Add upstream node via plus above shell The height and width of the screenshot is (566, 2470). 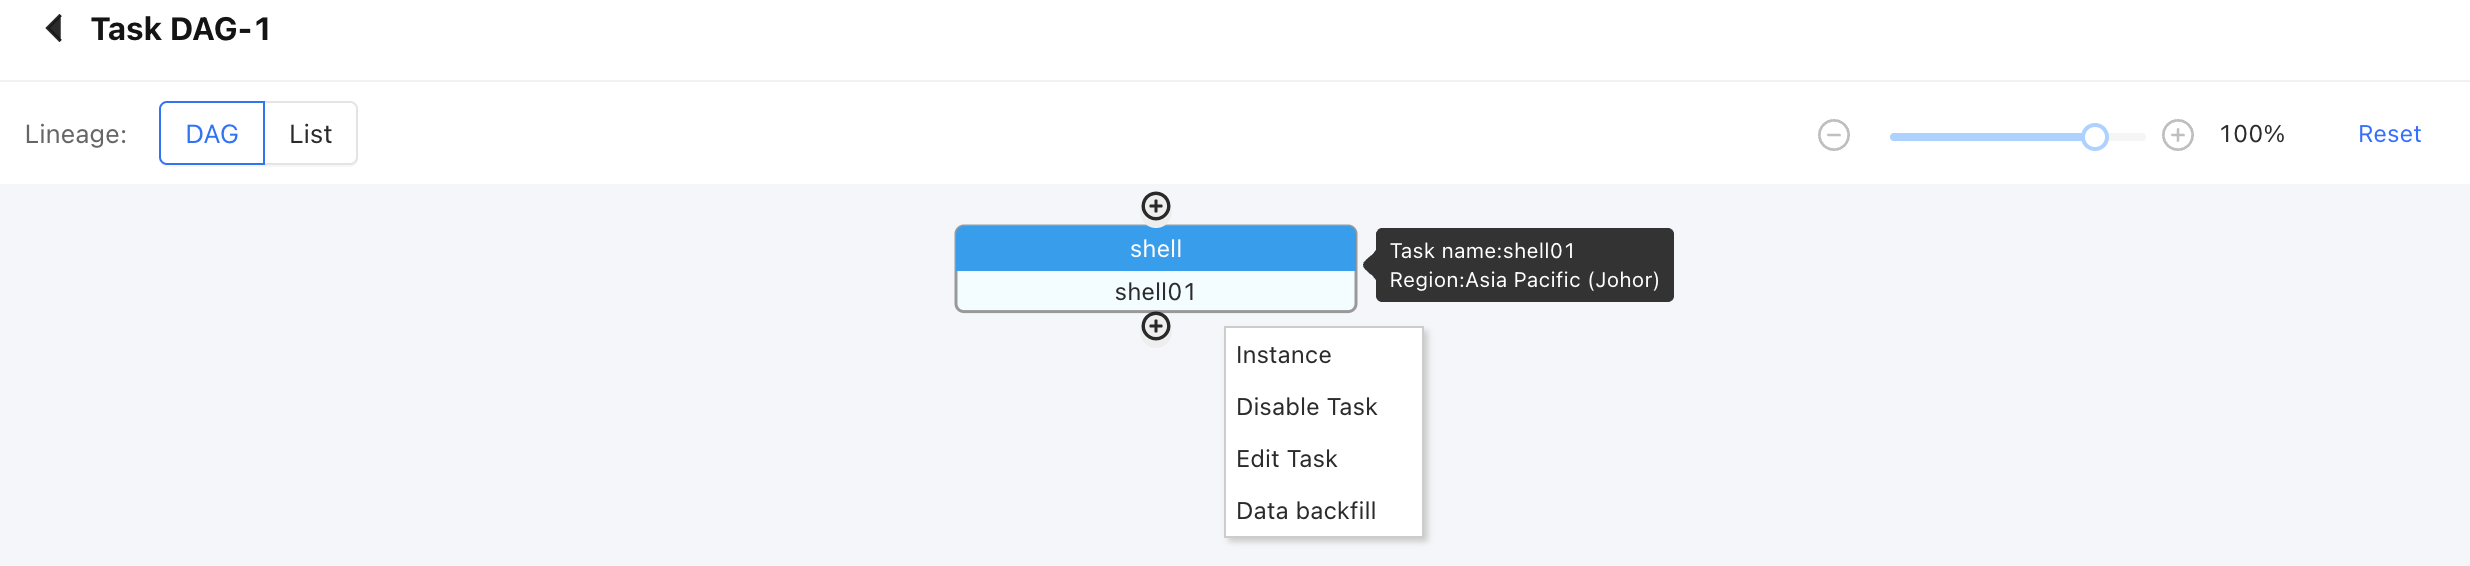pos(1155,206)
